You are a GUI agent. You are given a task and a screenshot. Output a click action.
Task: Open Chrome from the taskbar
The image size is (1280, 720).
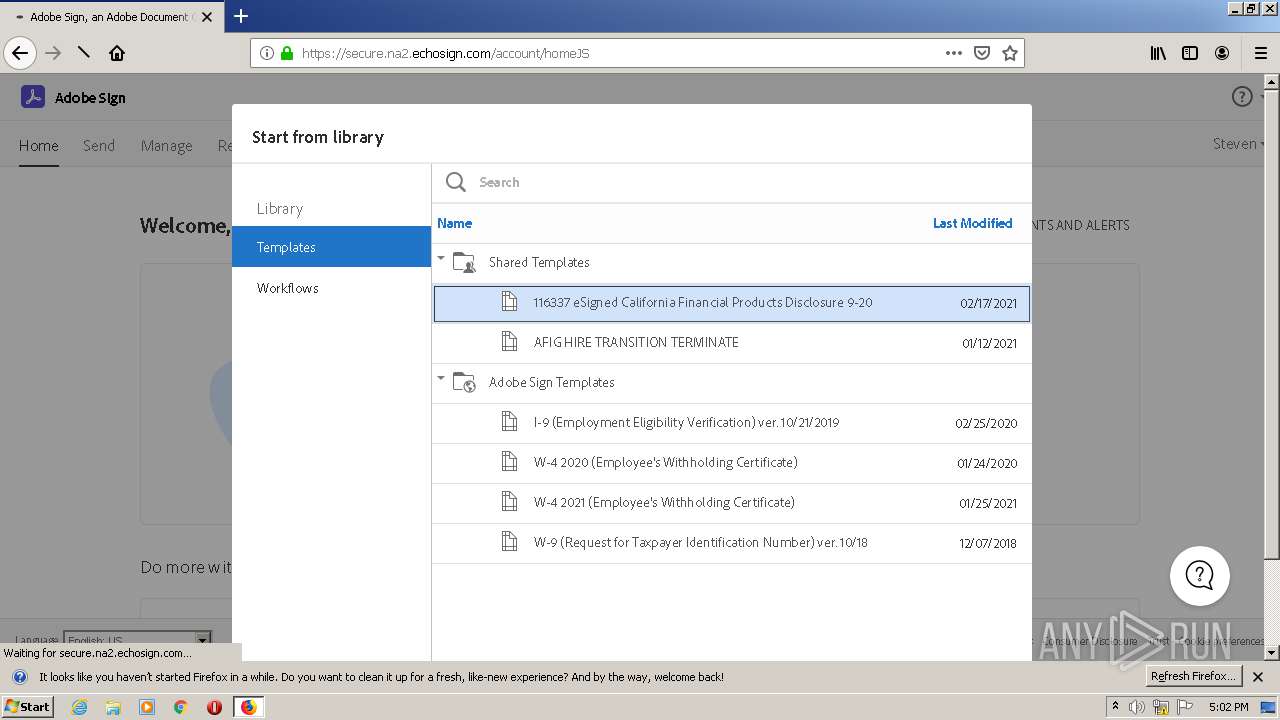pyautogui.click(x=180, y=707)
